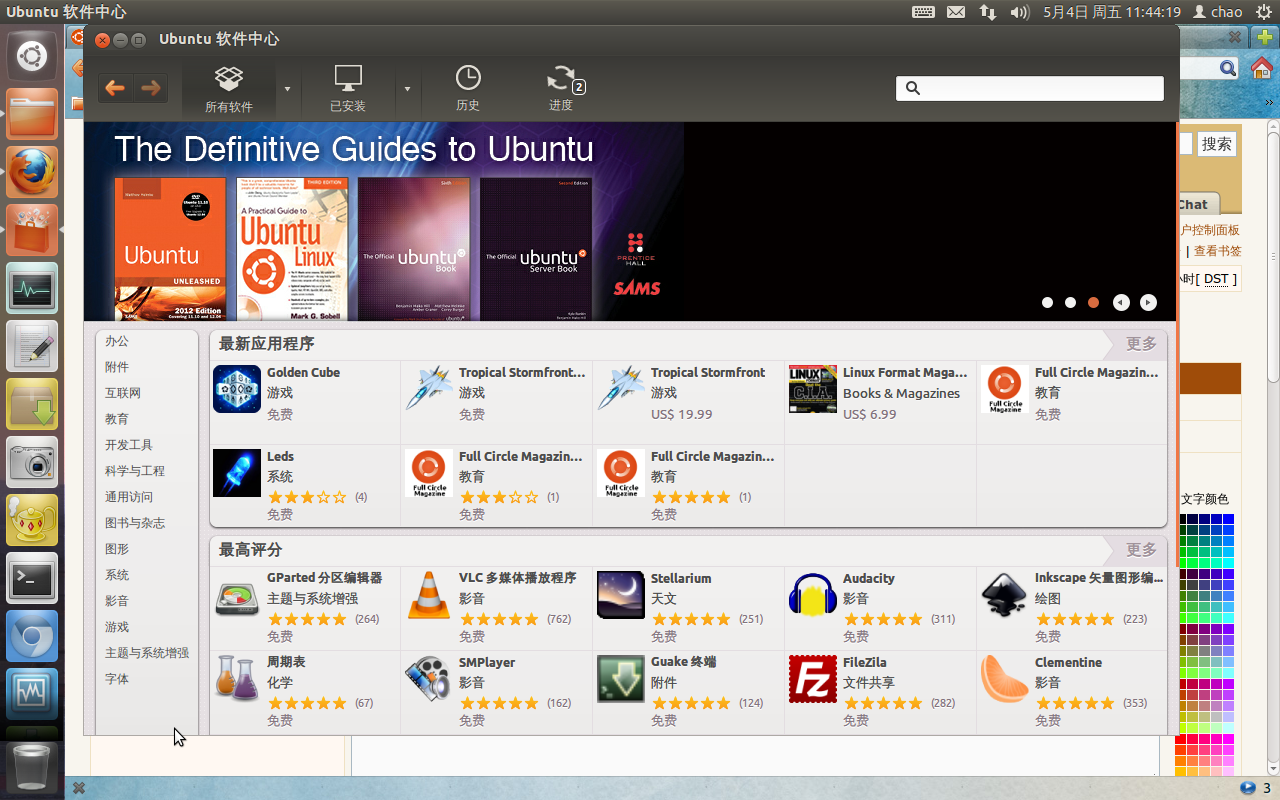Open the Leds blue LED icon
Viewport: 1280px width, 800px height.
237,473
